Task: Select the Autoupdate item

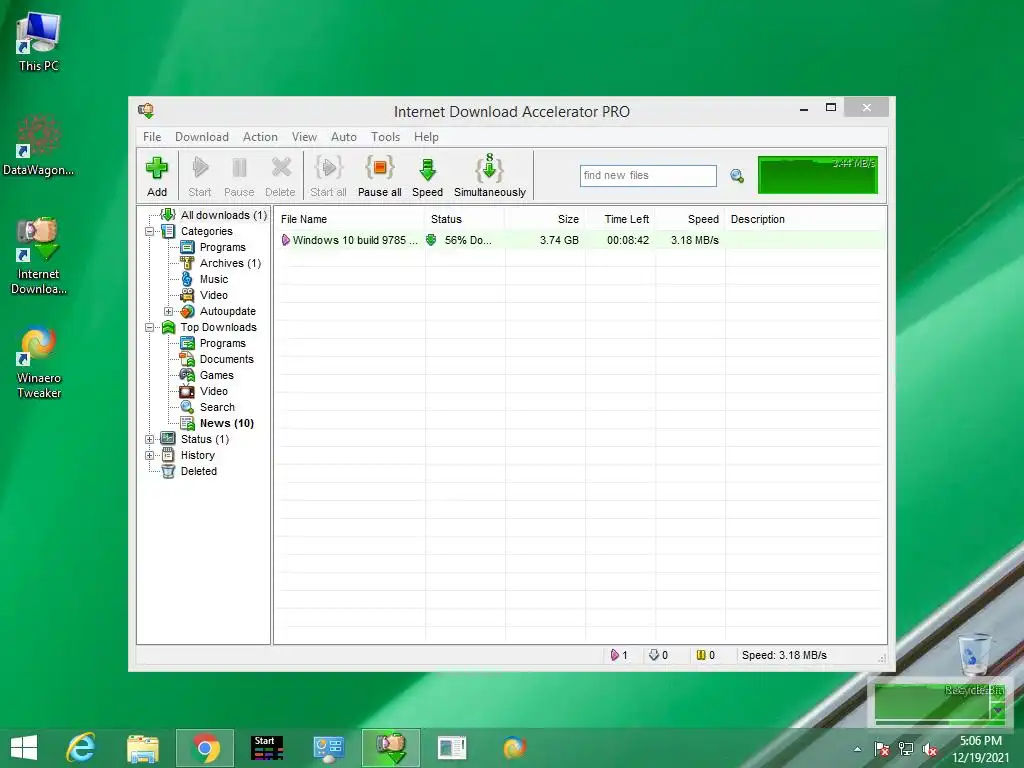Action: point(227,312)
